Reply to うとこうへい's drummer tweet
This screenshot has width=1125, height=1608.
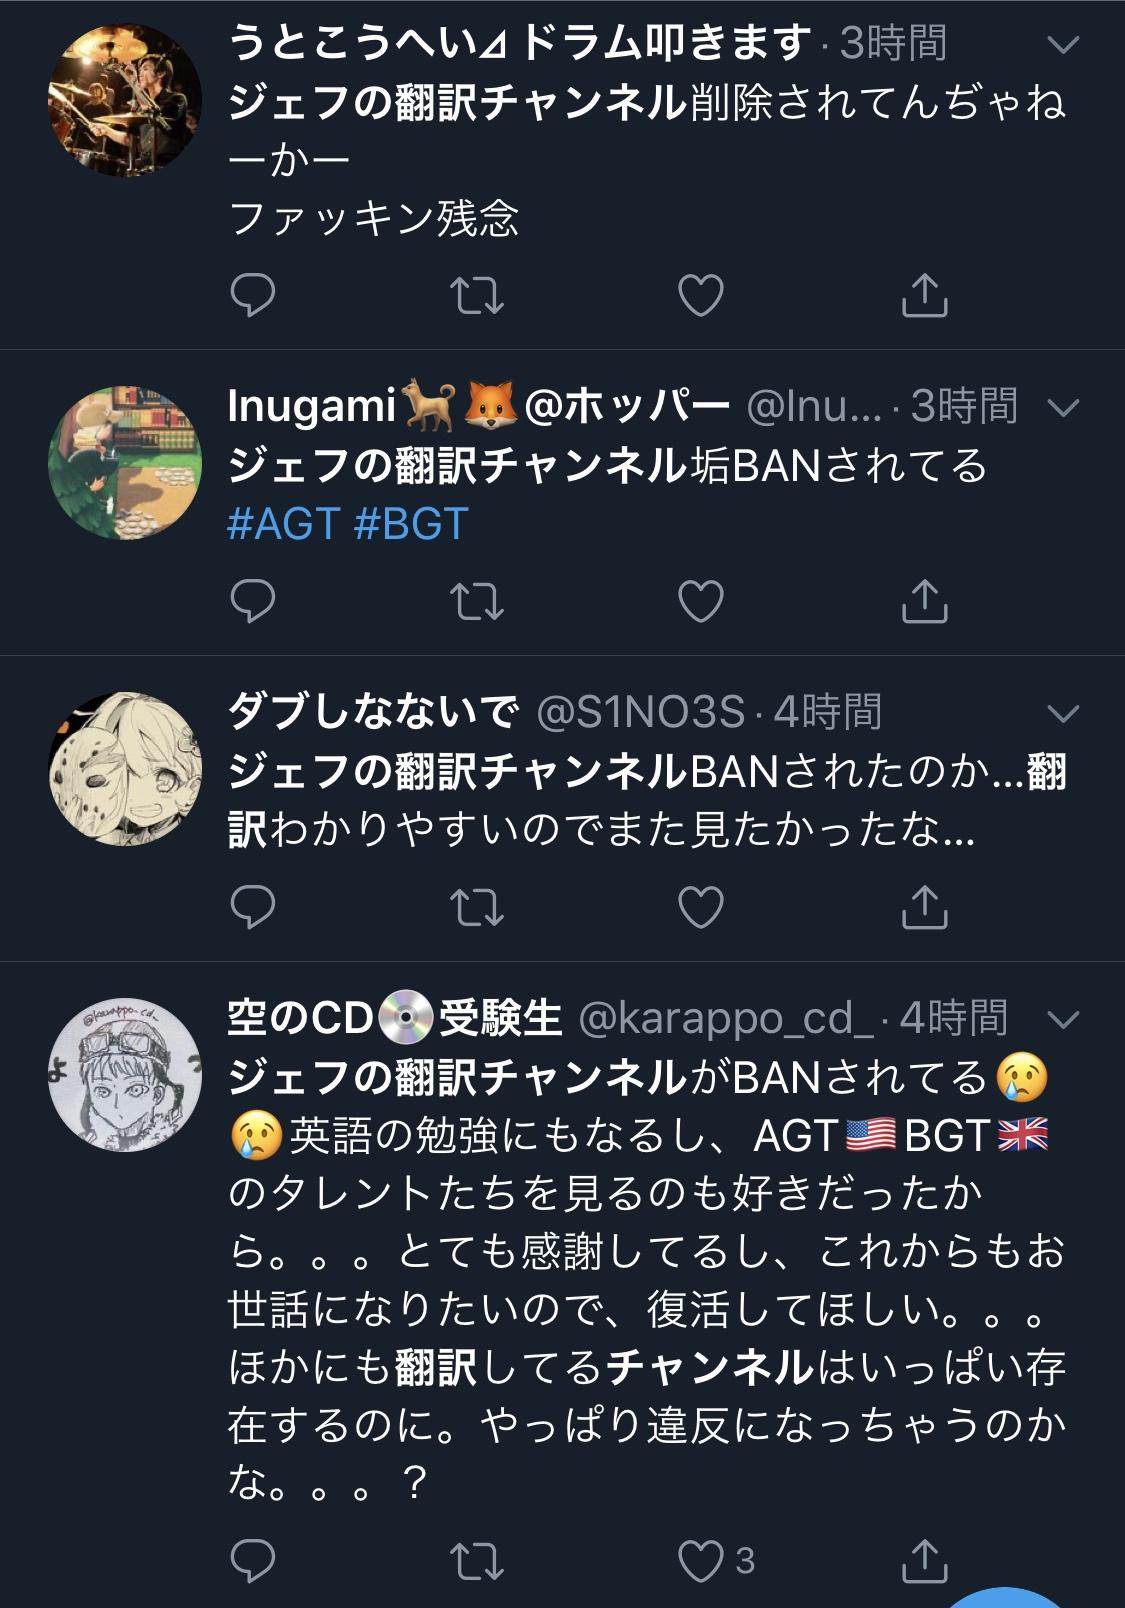coord(252,295)
